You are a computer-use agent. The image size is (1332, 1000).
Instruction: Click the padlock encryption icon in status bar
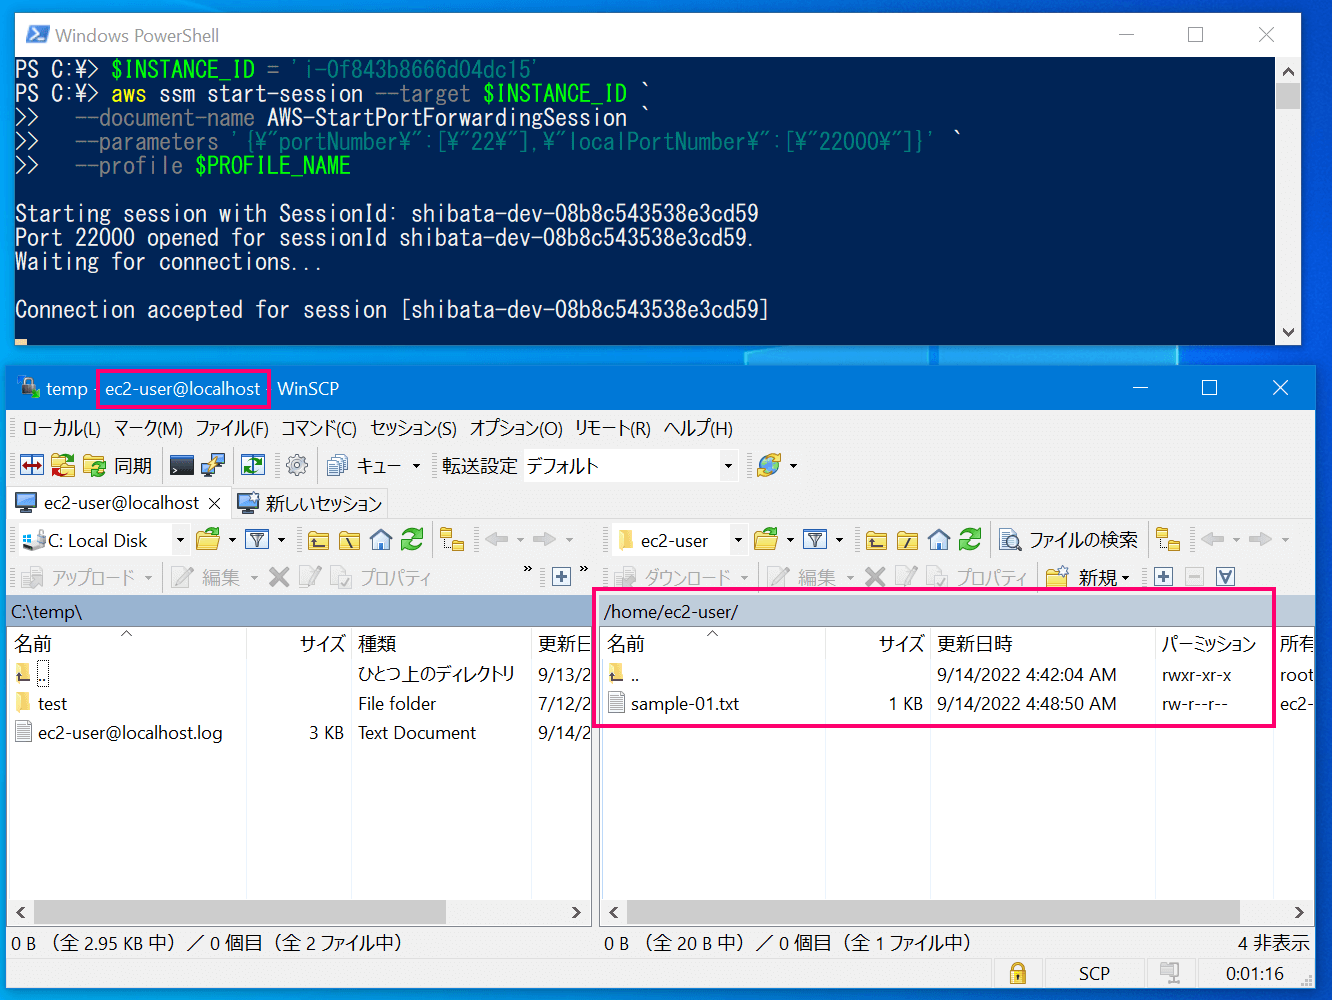(x=1018, y=973)
